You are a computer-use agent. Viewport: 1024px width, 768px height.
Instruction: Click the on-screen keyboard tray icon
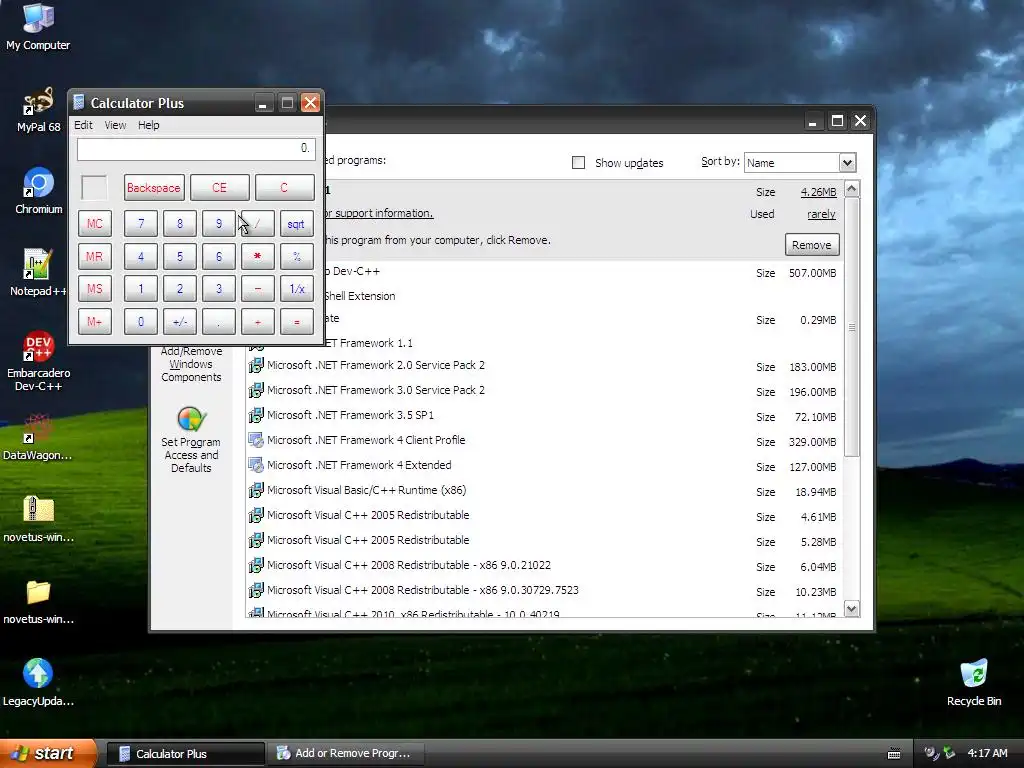894,754
